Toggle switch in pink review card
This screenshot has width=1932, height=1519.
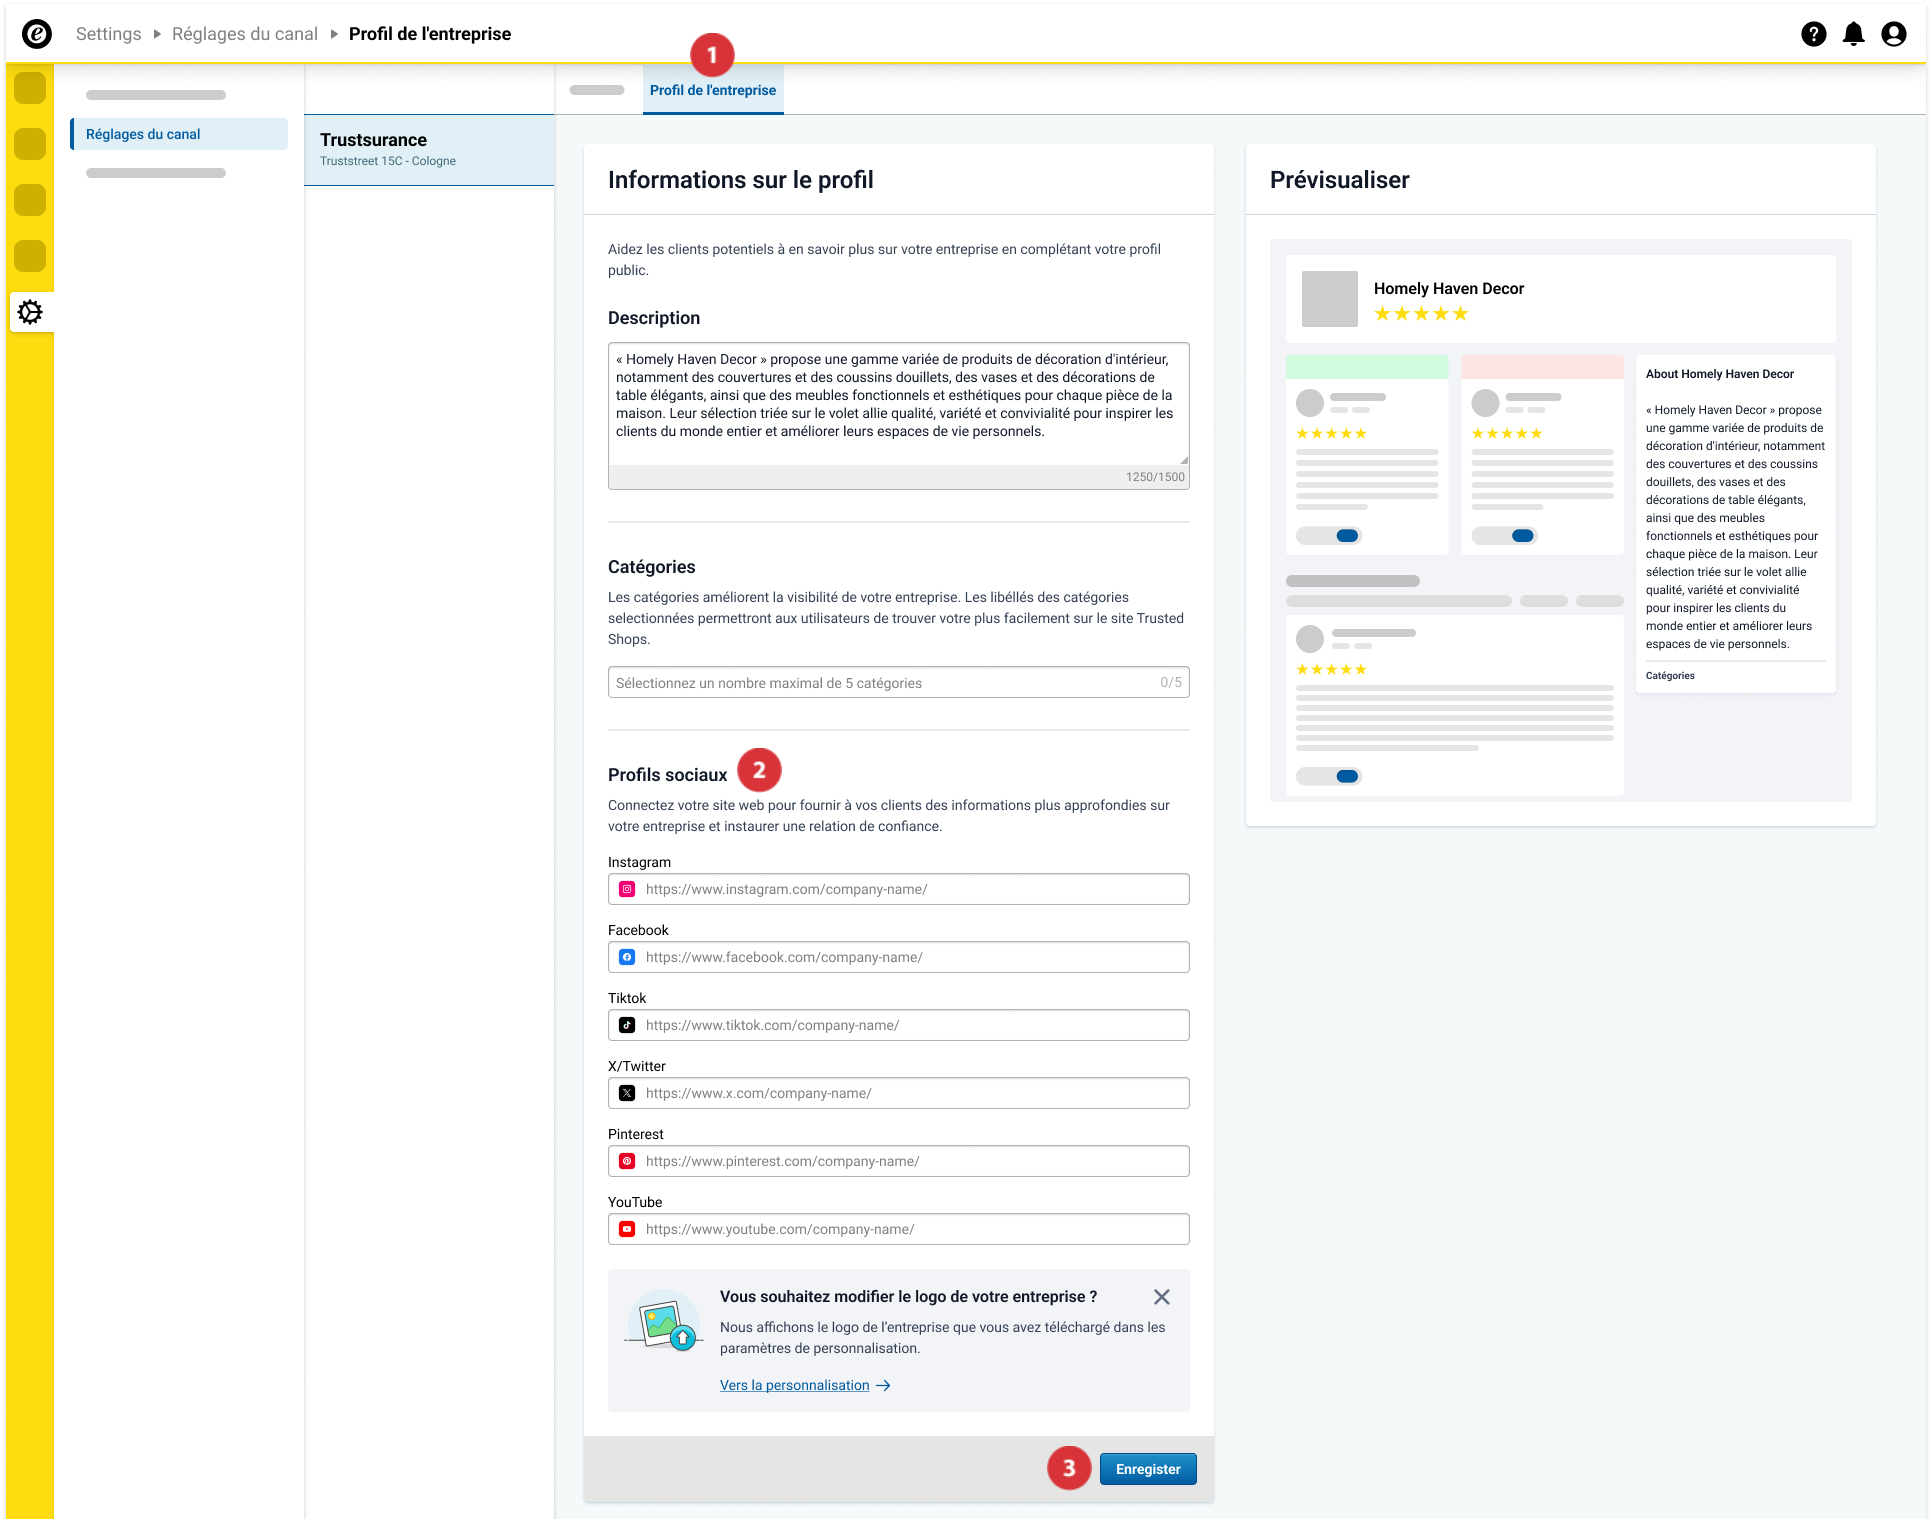pyautogui.click(x=1505, y=536)
